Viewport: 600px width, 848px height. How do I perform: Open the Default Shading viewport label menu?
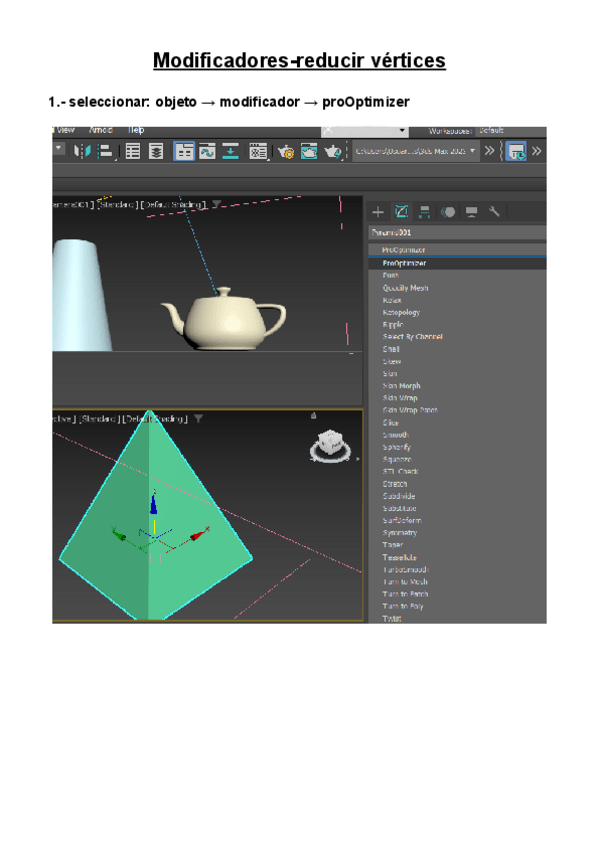[x=173, y=203]
